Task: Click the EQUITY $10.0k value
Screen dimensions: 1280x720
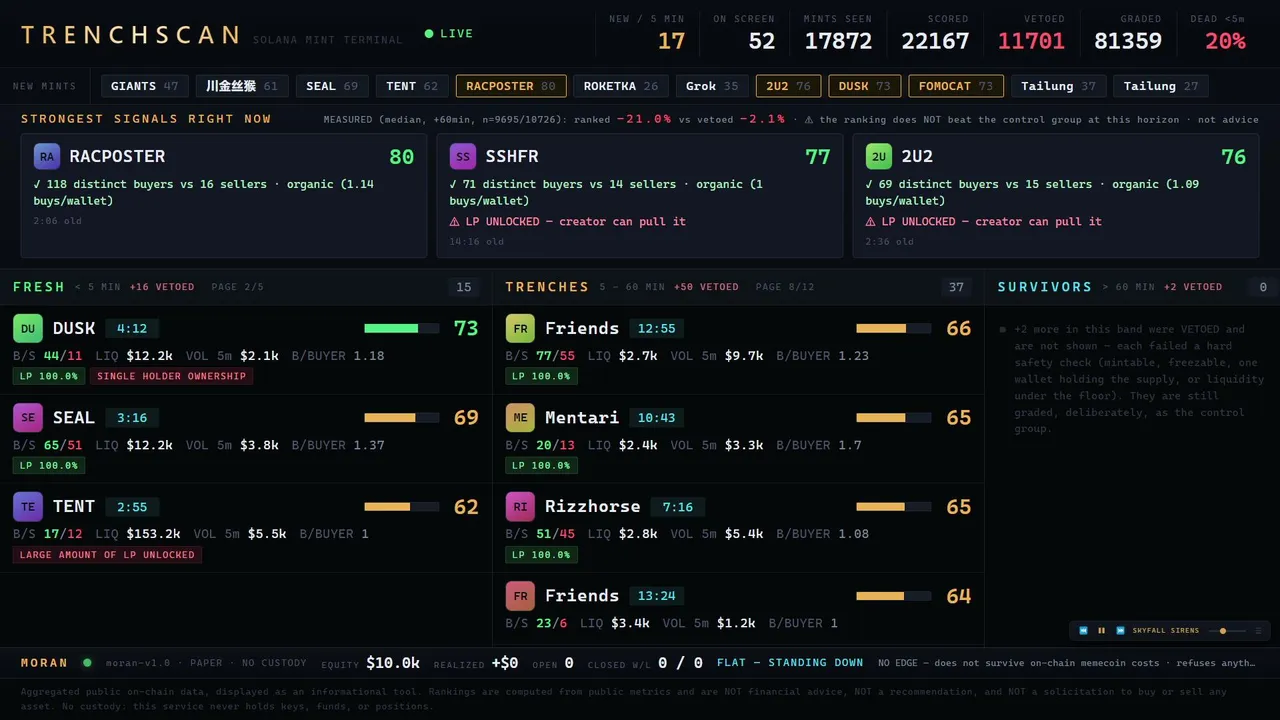Action: 393,663
